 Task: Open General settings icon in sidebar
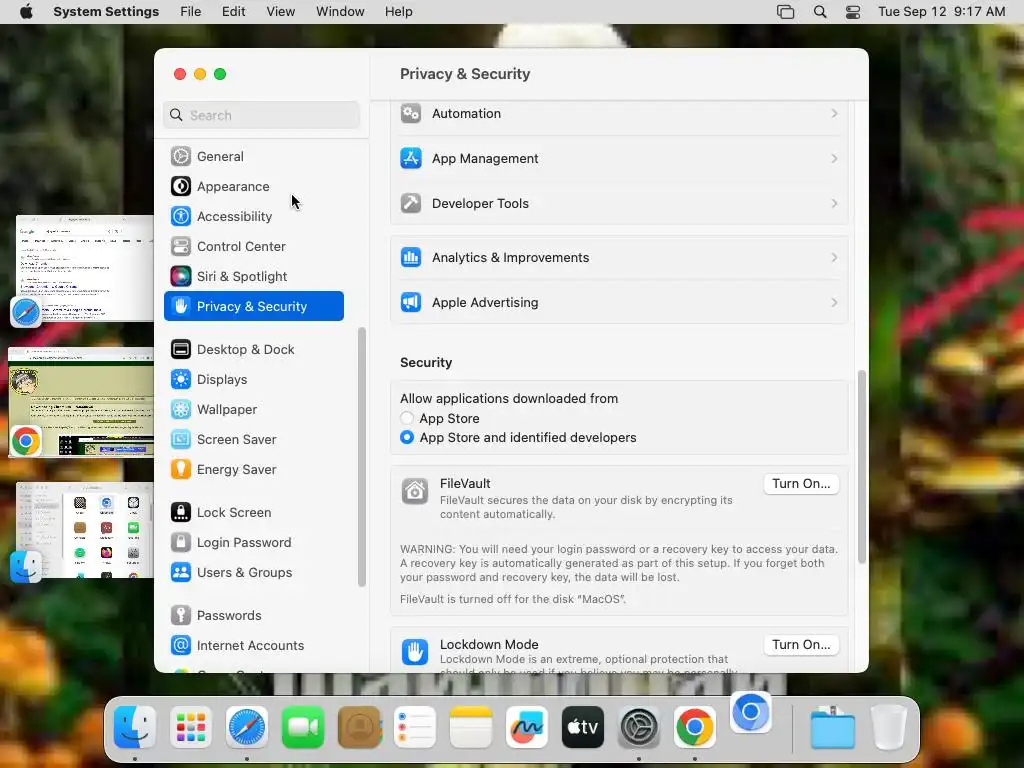pyautogui.click(x=181, y=156)
